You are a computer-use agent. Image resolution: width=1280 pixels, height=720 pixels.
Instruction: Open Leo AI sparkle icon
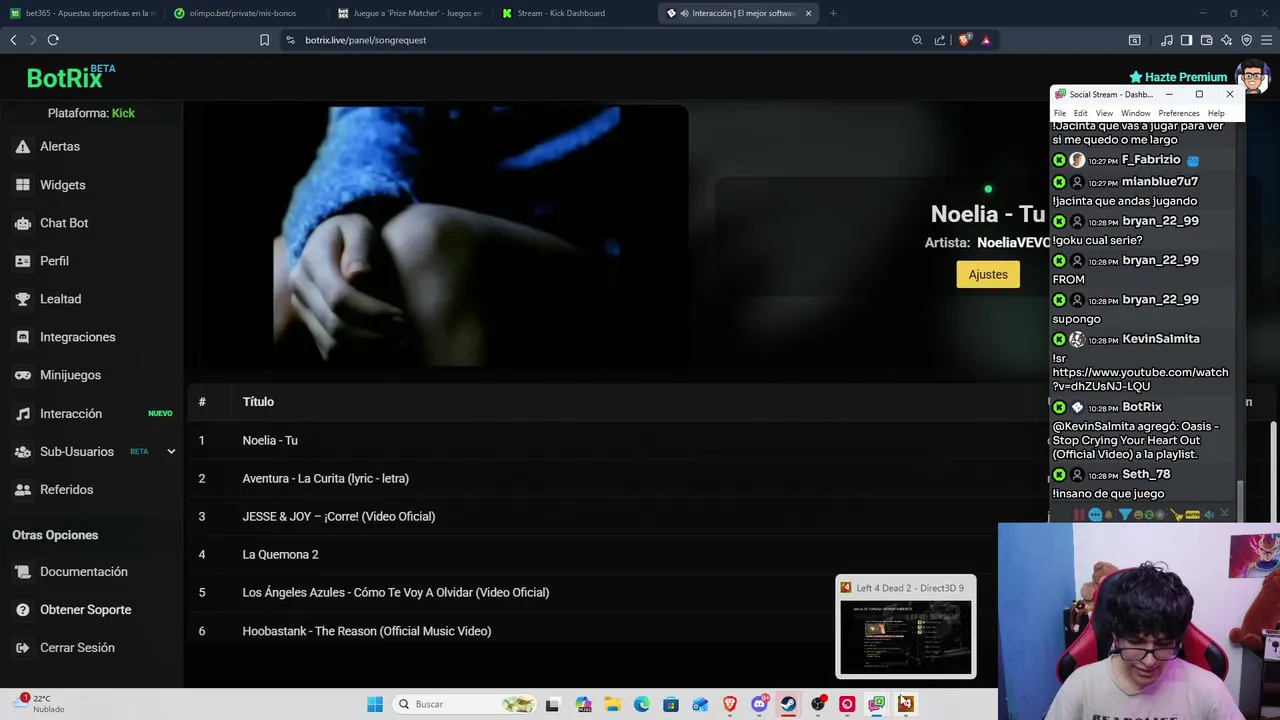[1227, 40]
